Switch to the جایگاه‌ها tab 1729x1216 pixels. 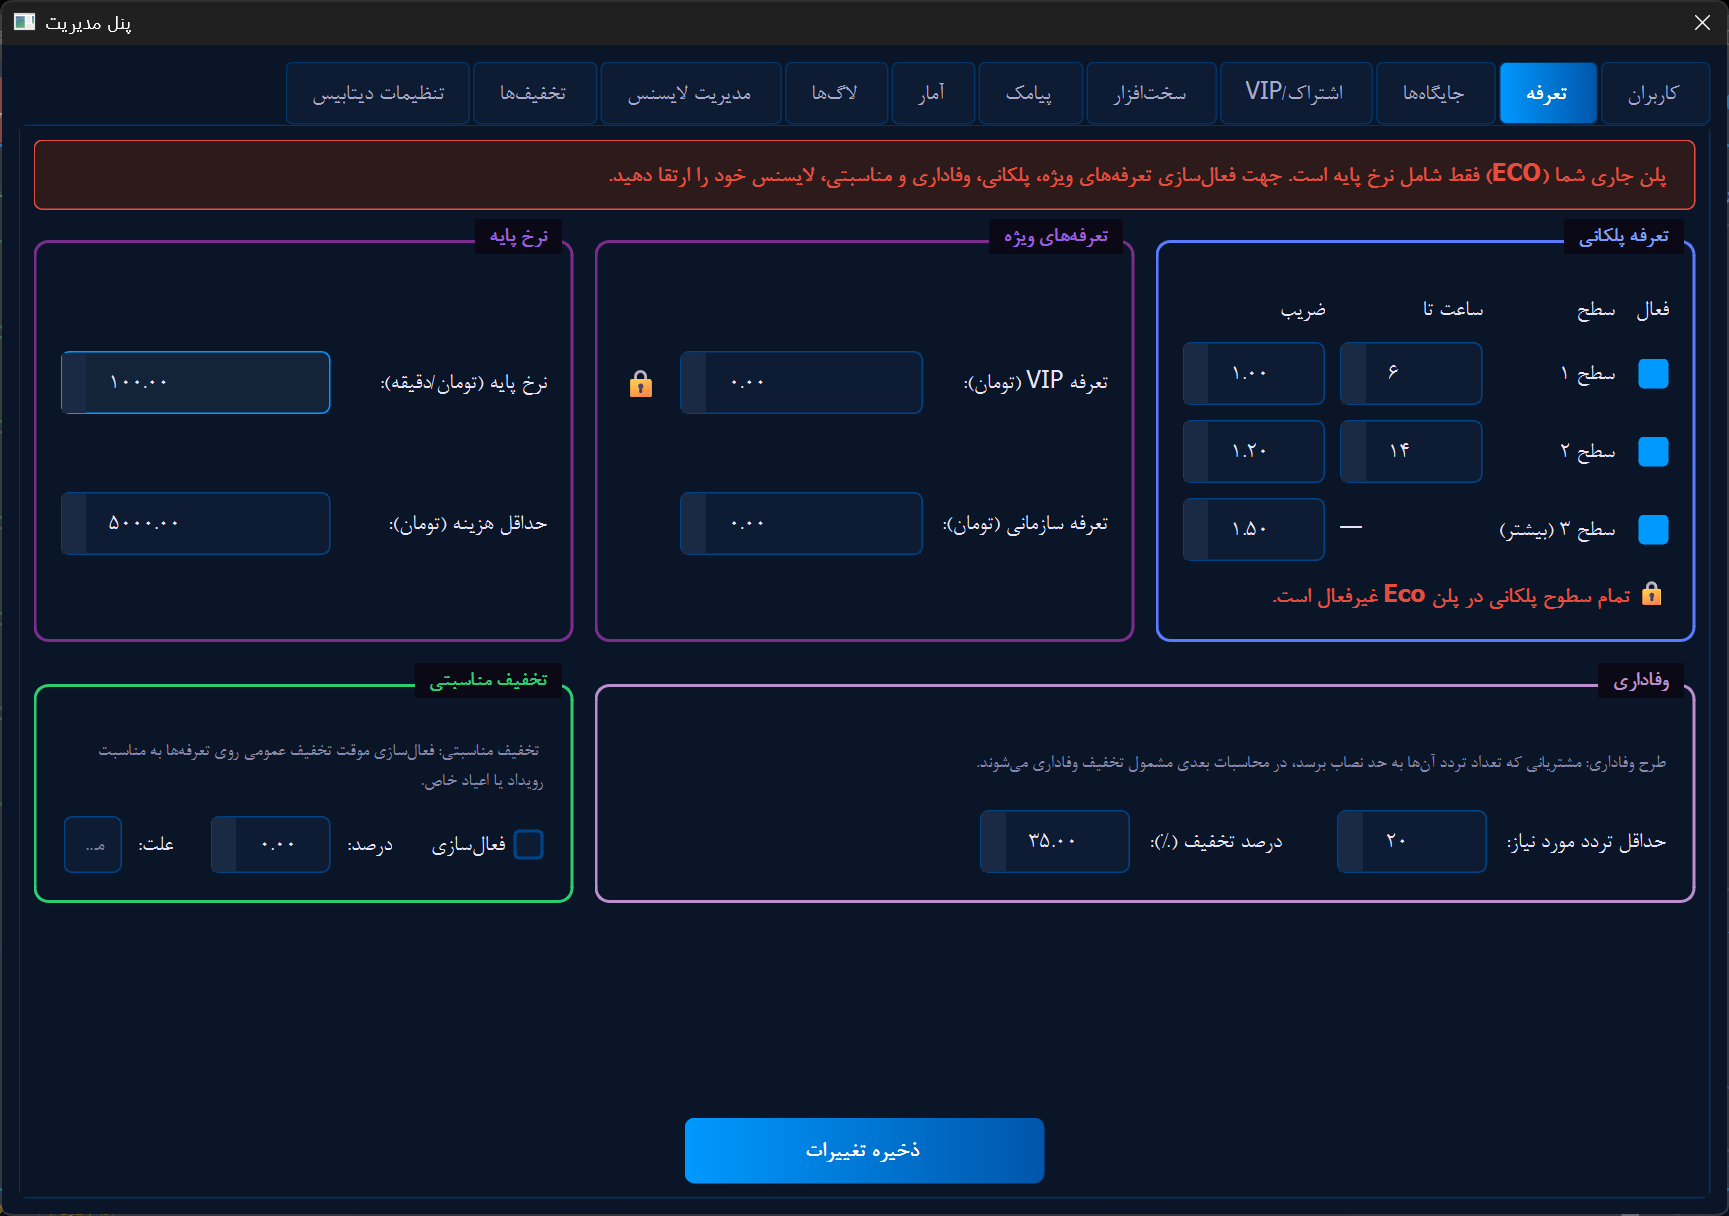1434,93
